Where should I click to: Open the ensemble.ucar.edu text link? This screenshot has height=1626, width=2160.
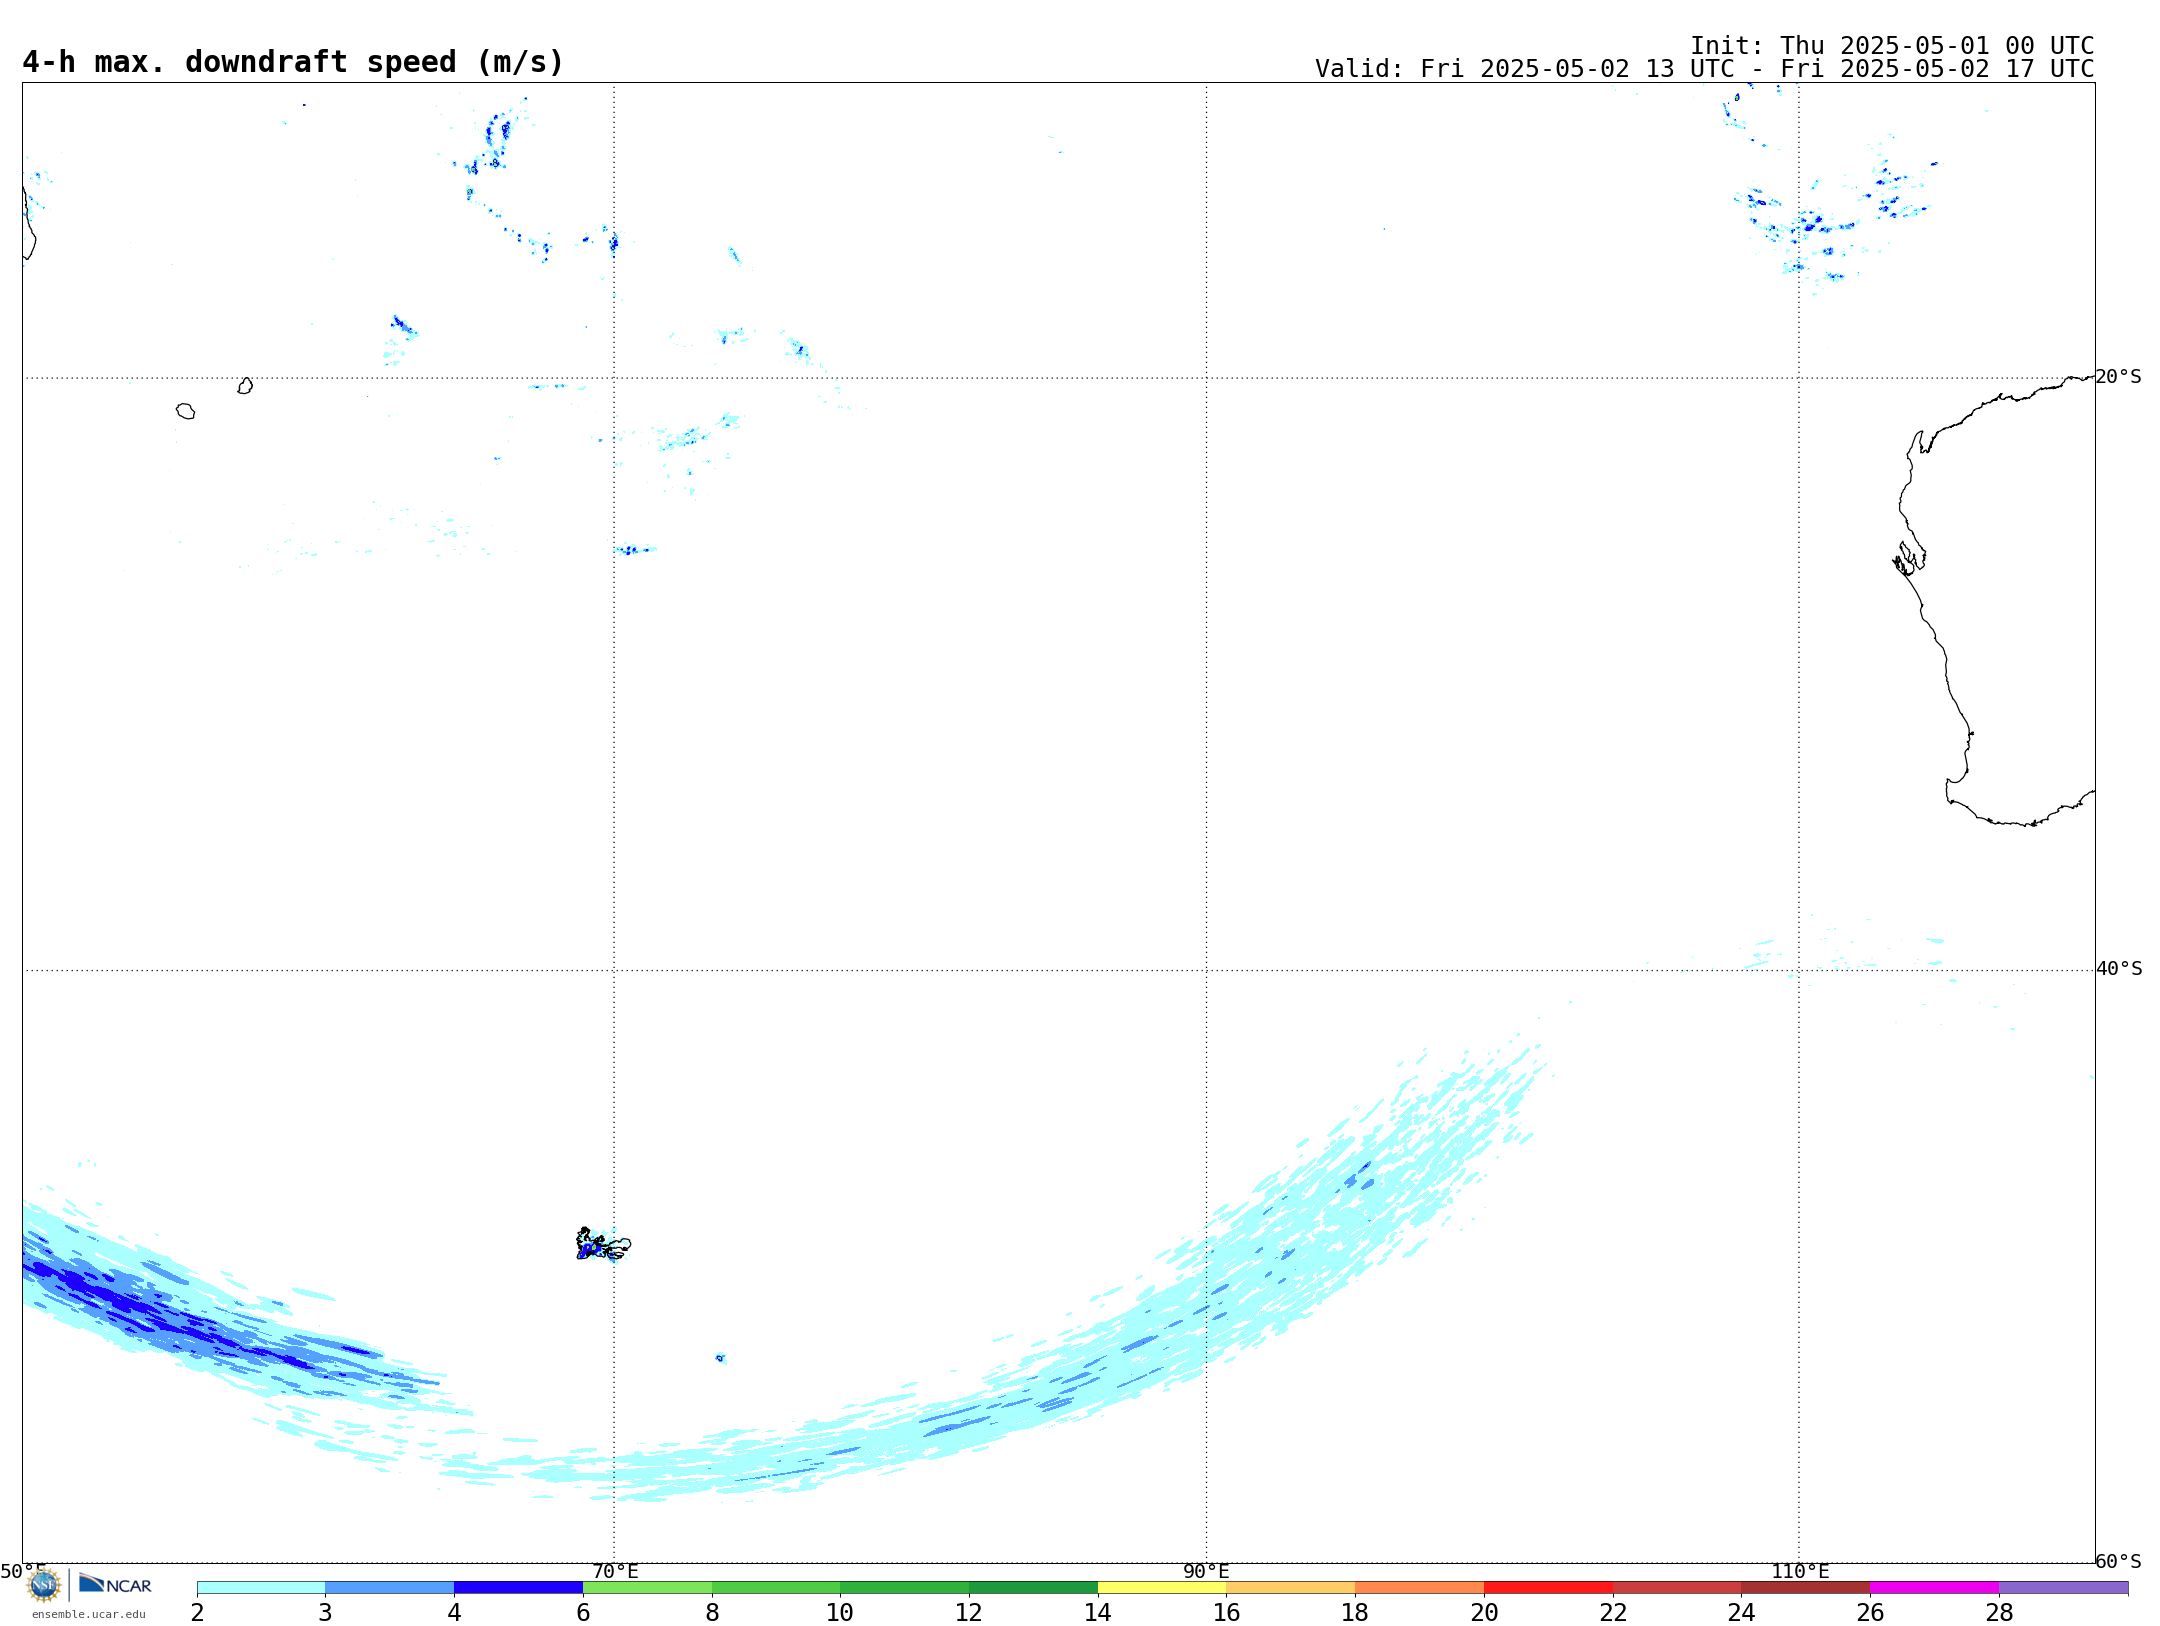click(x=89, y=1614)
